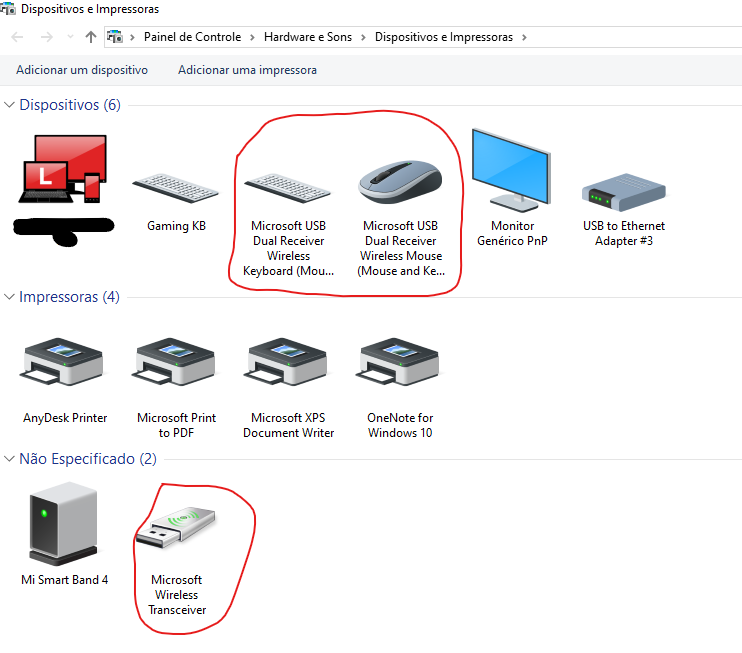The width and height of the screenshot is (742, 653).
Task: Expand chevron before Painel de Controle breadcrumb
Action: [x=132, y=37]
